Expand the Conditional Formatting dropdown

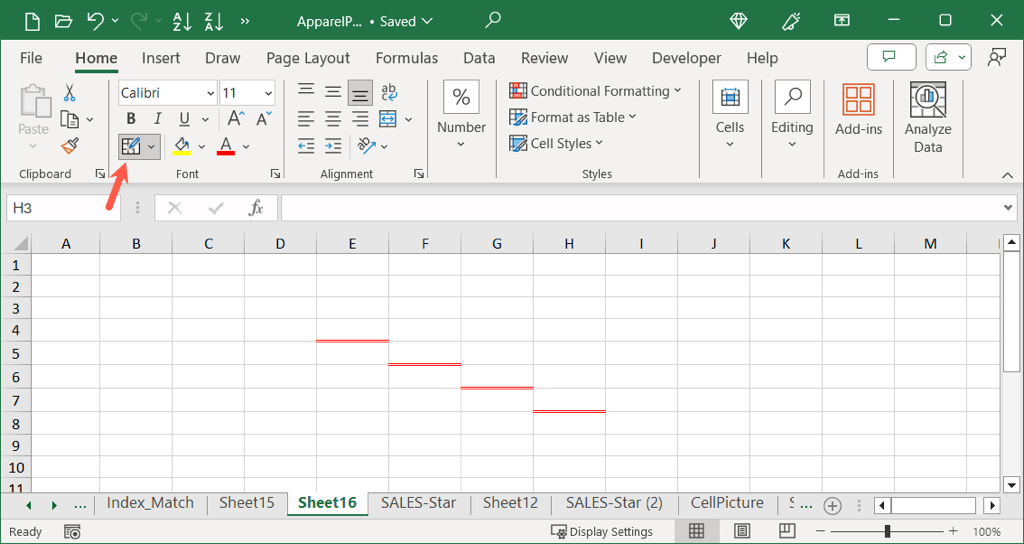click(x=595, y=91)
